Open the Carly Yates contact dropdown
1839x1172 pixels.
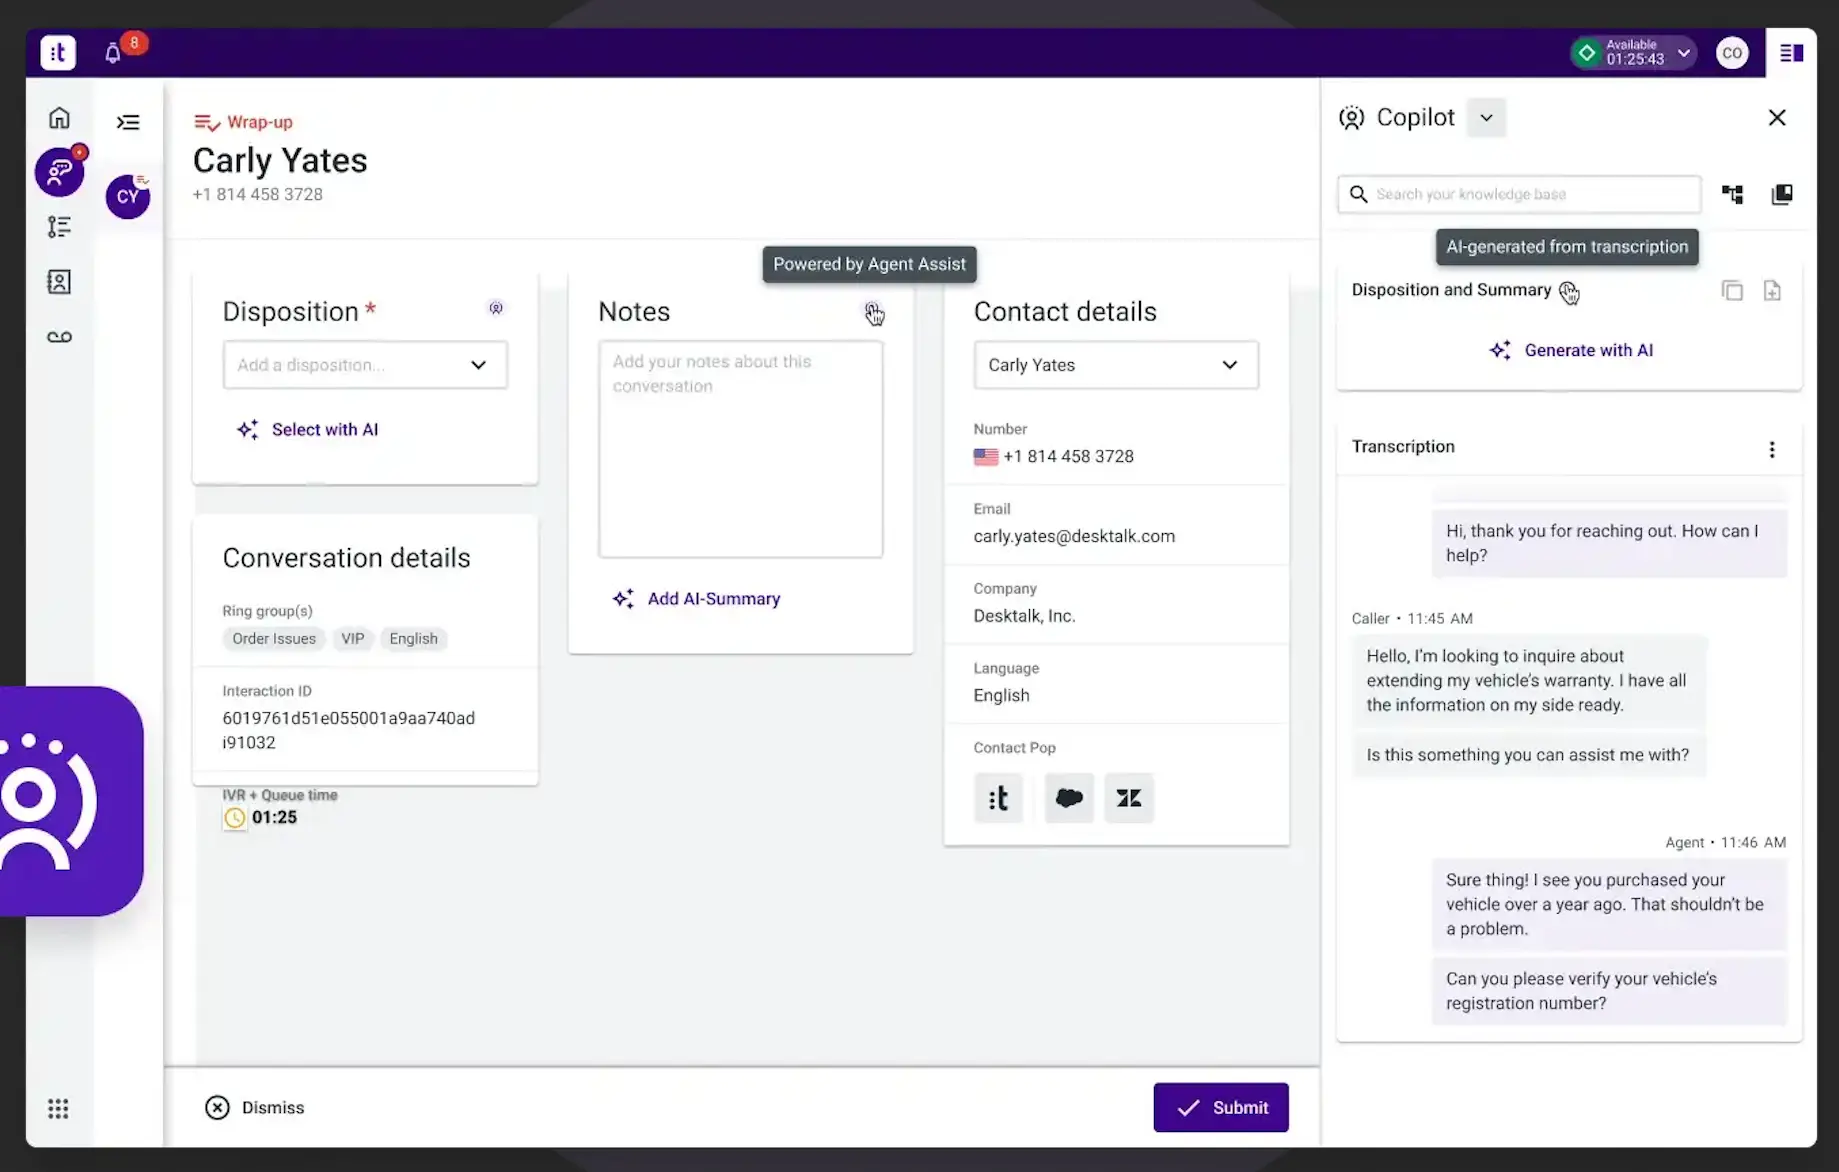coord(1116,365)
